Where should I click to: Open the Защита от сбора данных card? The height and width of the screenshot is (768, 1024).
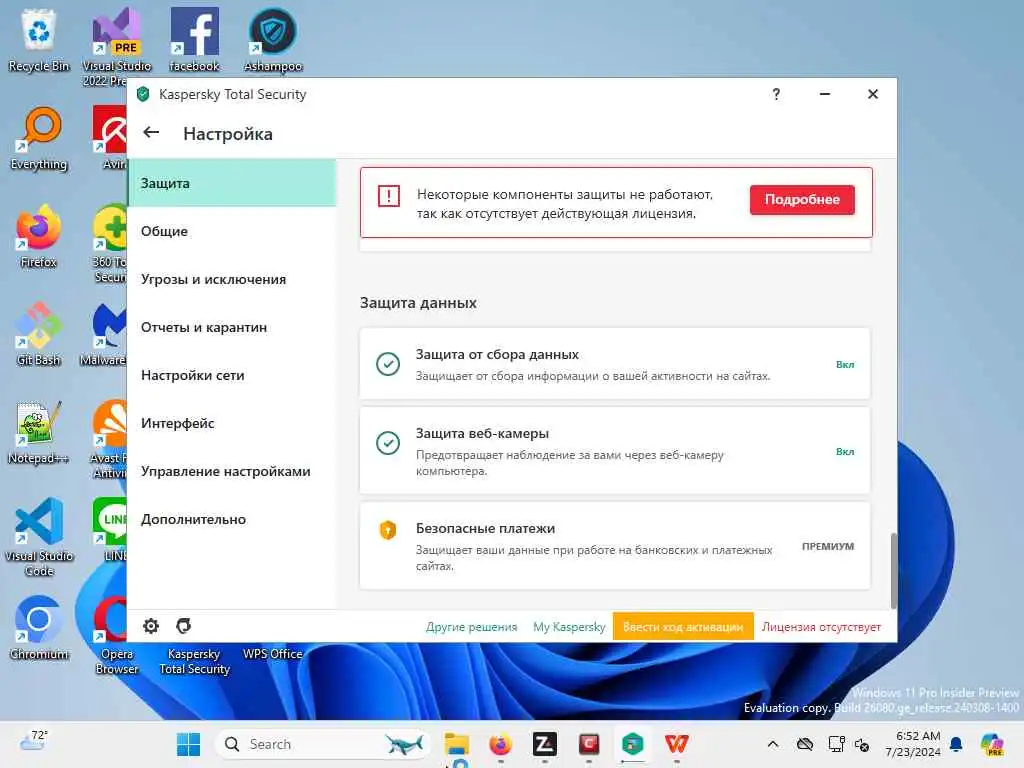[x=615, y=364]
